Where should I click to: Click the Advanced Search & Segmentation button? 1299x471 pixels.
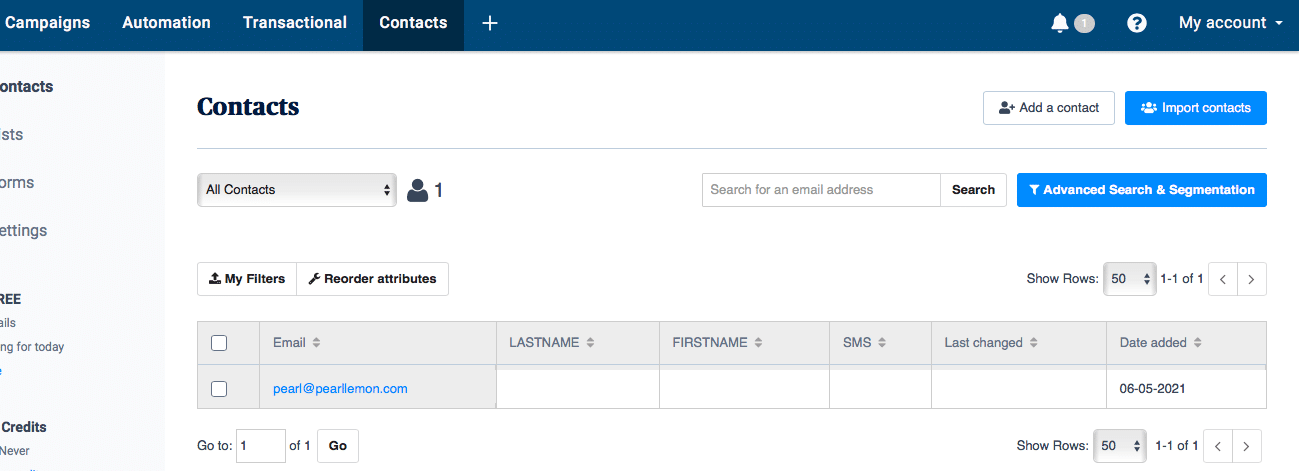[x=1142, y=190]
